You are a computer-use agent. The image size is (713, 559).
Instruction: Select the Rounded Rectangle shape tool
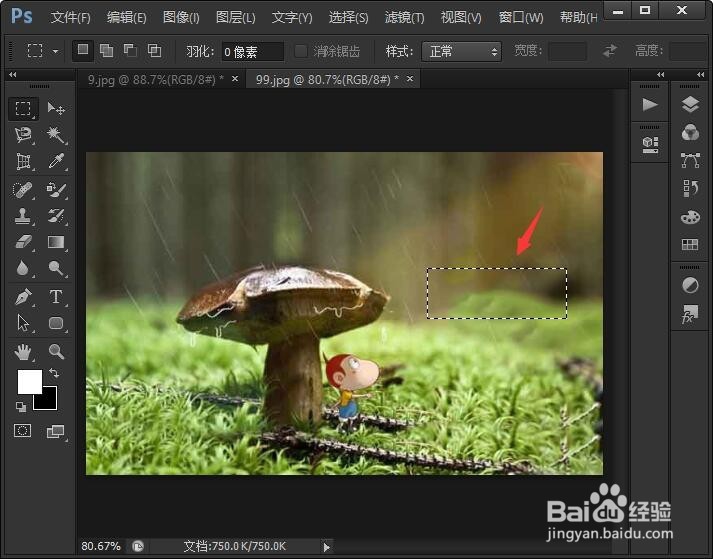pyautogui.click(x=56, y=323)
